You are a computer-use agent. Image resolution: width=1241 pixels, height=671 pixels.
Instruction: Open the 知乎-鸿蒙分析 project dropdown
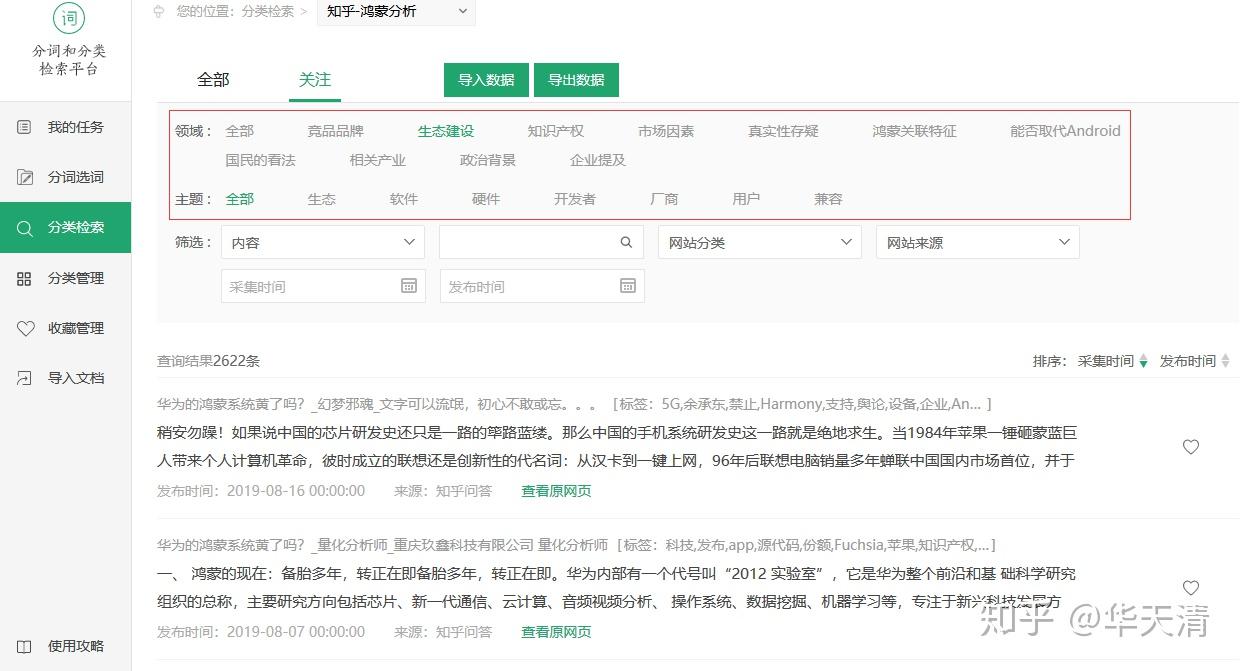pos(396,12)
